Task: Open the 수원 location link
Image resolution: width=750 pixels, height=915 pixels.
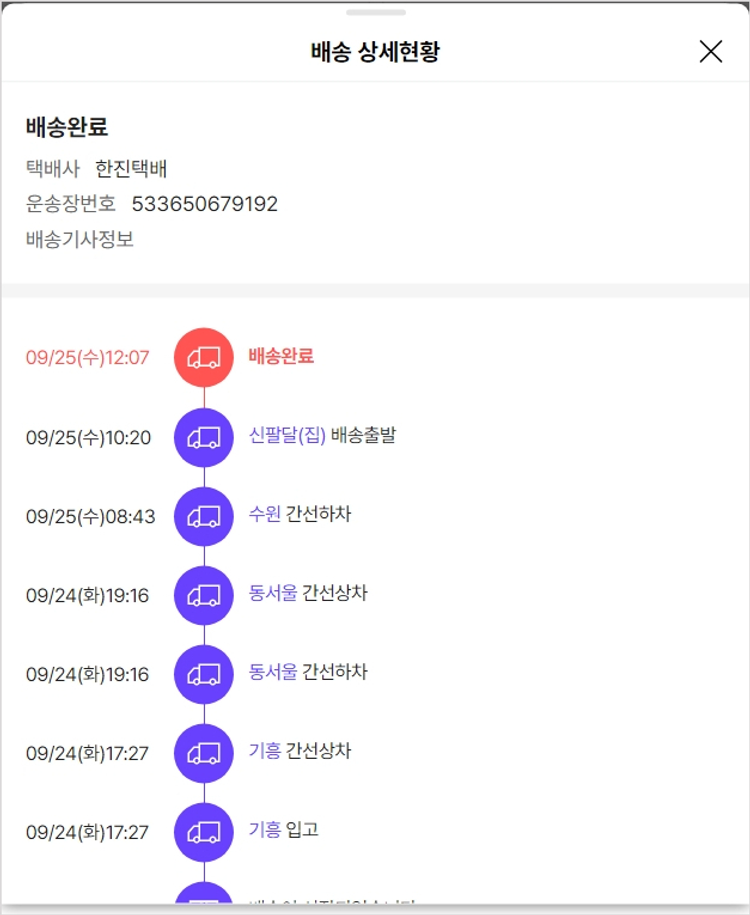Action: pyautogui.click(x=265, y=515)
